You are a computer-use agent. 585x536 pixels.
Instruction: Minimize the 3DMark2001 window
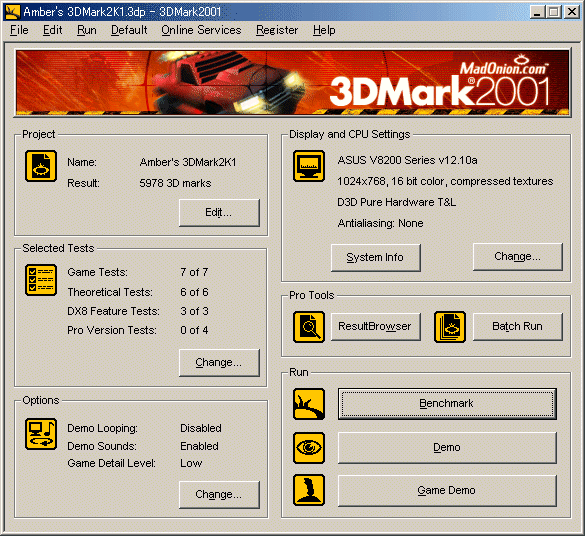point(537,12)
